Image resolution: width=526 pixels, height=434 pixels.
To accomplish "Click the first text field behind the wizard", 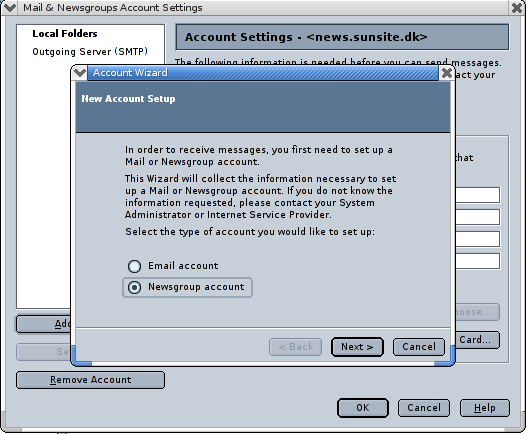I will [x=478, y=195].
